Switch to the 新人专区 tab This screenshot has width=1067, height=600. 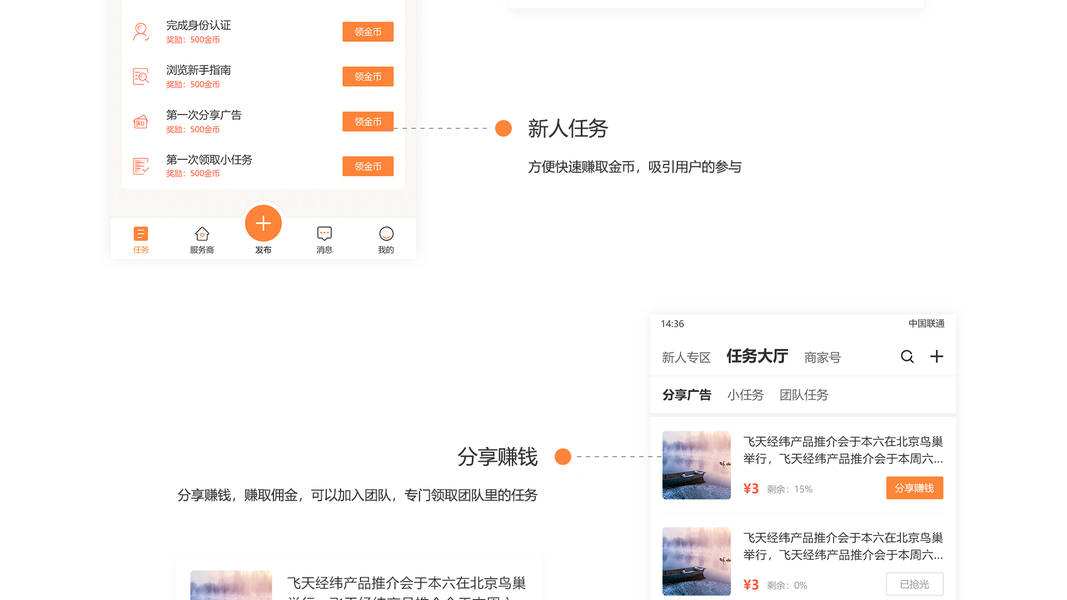(686, 357)
